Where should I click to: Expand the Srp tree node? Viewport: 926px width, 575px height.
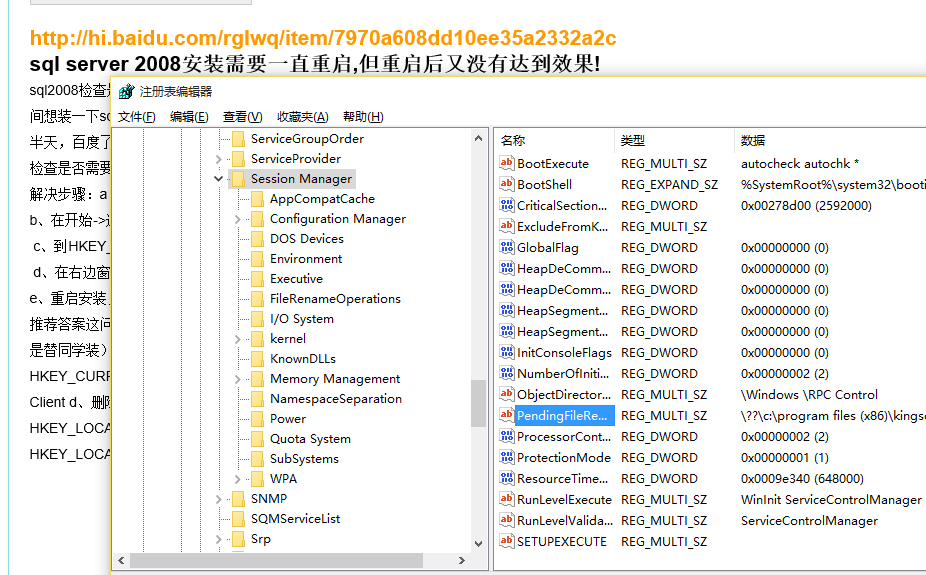click(x=219, y=539)
